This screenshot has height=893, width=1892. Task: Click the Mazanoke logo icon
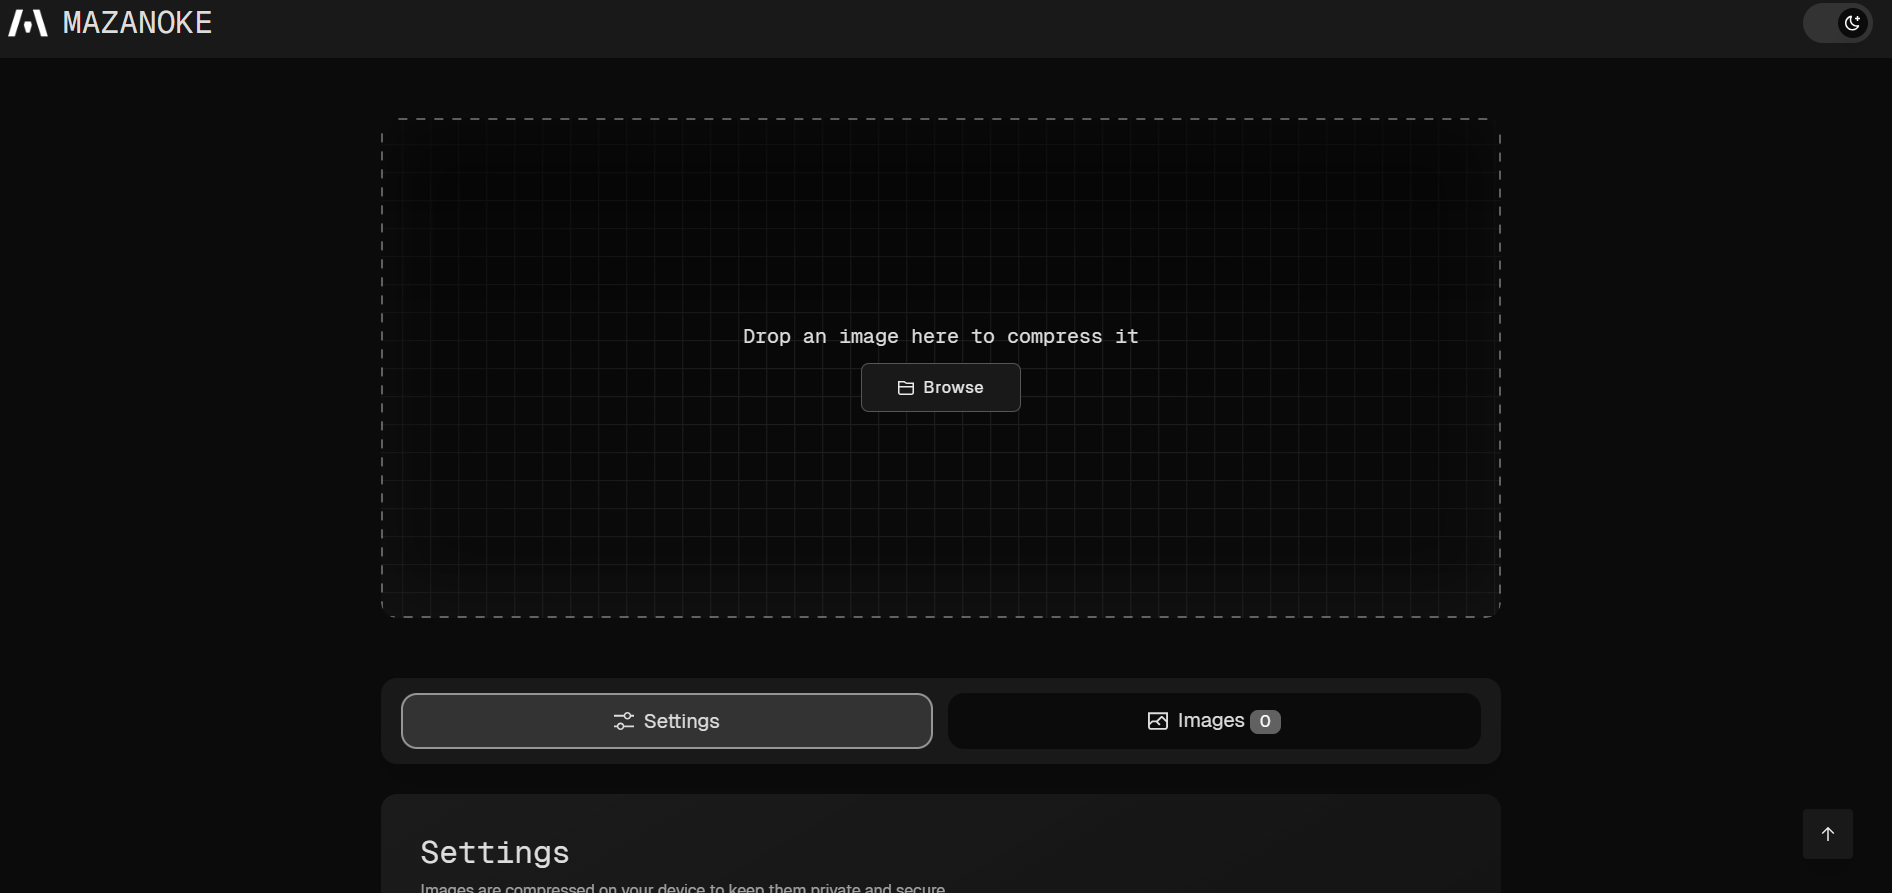(x=28, y=23)
